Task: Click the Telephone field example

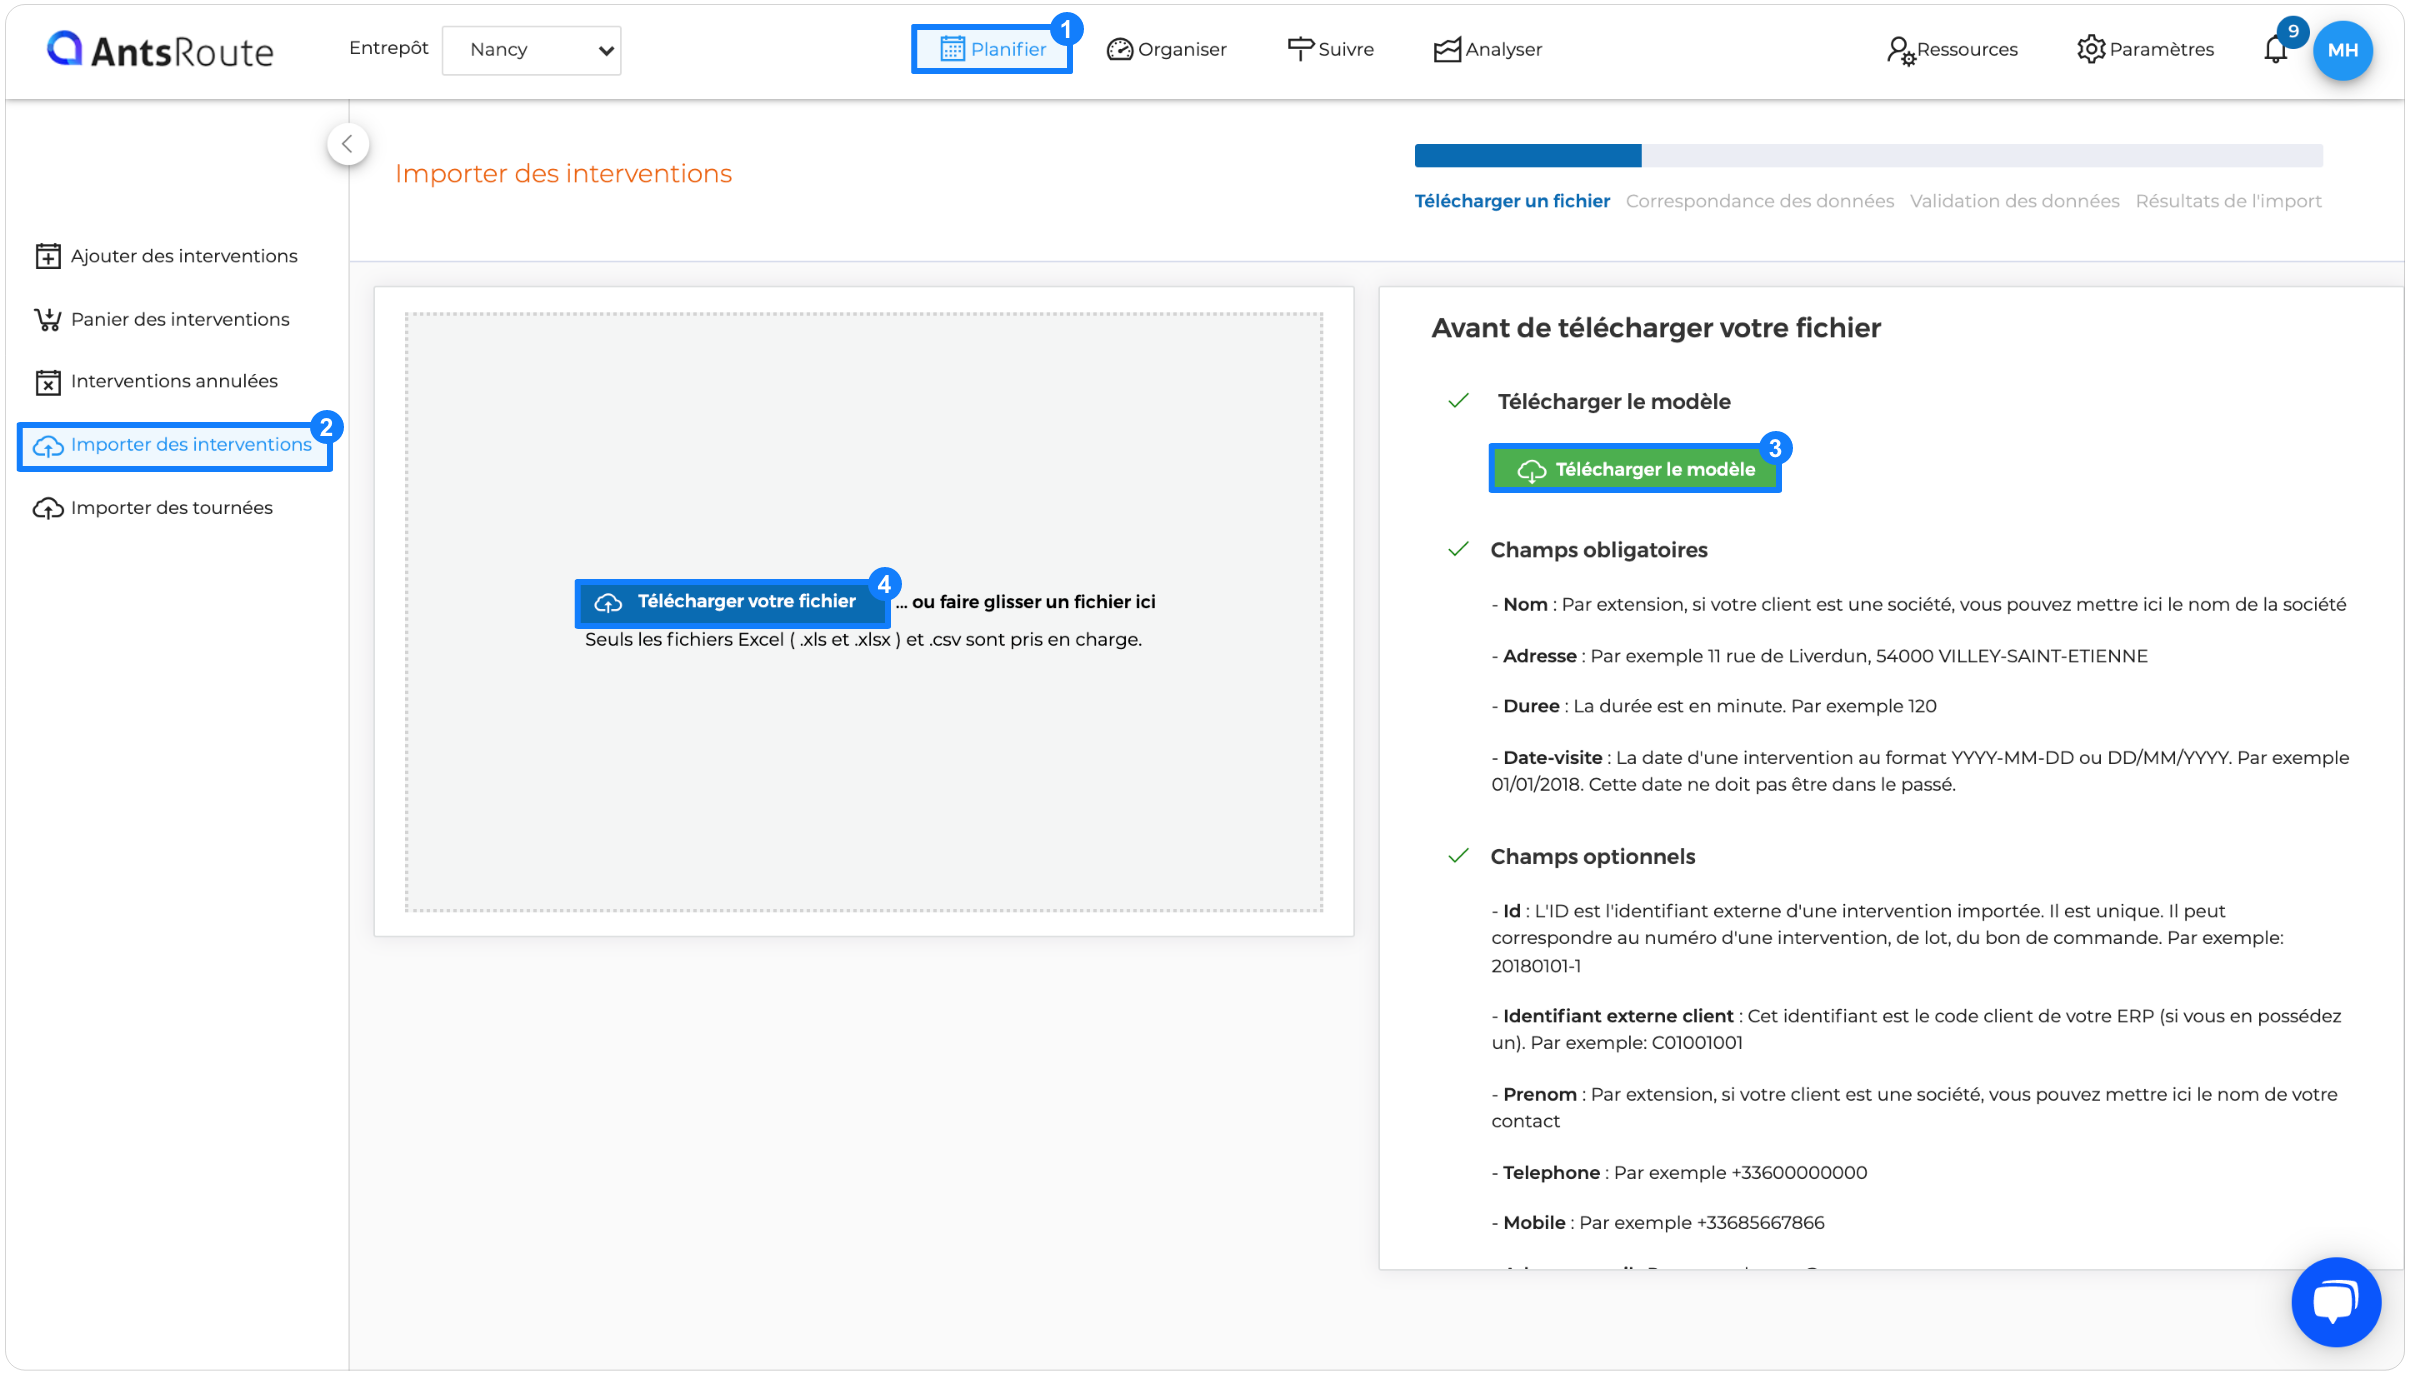Action: (1679, 1173)
